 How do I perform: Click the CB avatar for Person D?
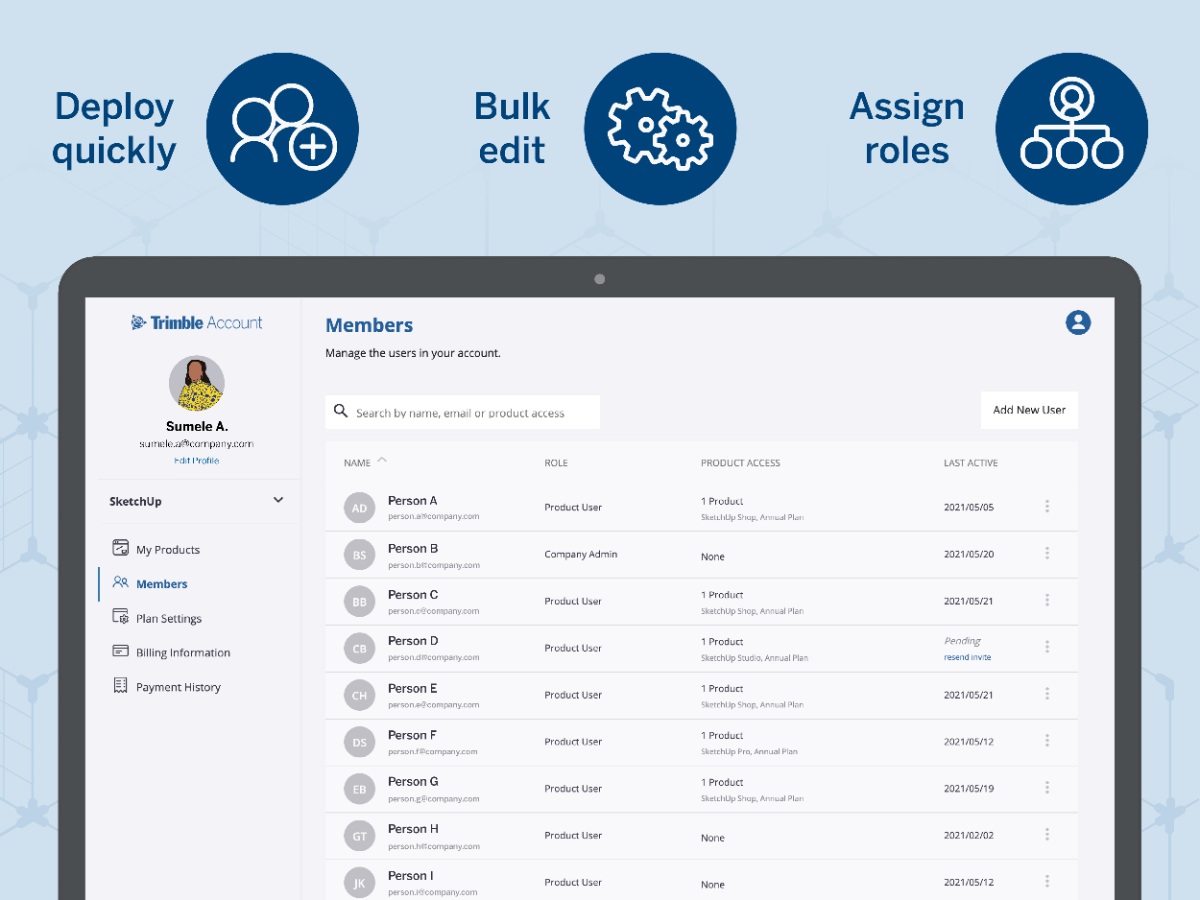360,648
